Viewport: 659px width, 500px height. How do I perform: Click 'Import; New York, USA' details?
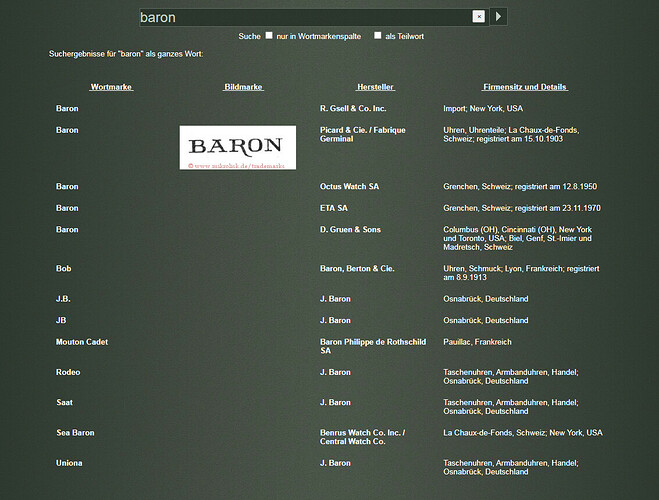point(483,108)
